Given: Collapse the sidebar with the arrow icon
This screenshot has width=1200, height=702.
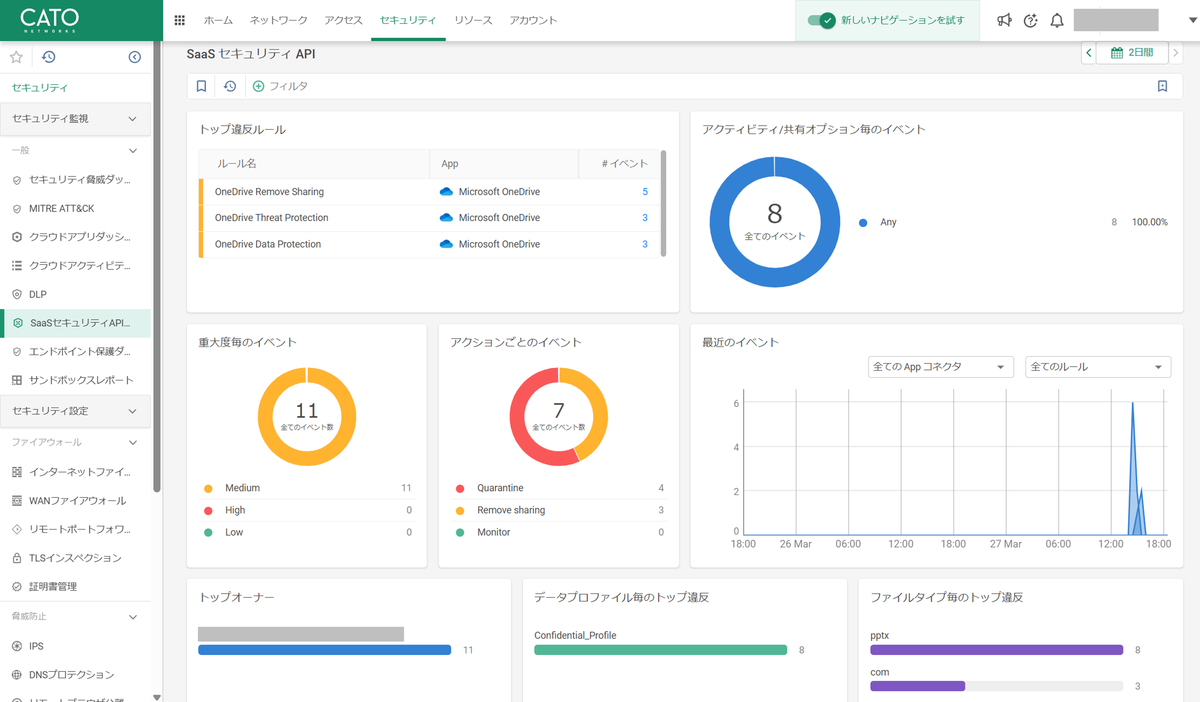Looking at the screenshot, I should [x=135, y=57].
